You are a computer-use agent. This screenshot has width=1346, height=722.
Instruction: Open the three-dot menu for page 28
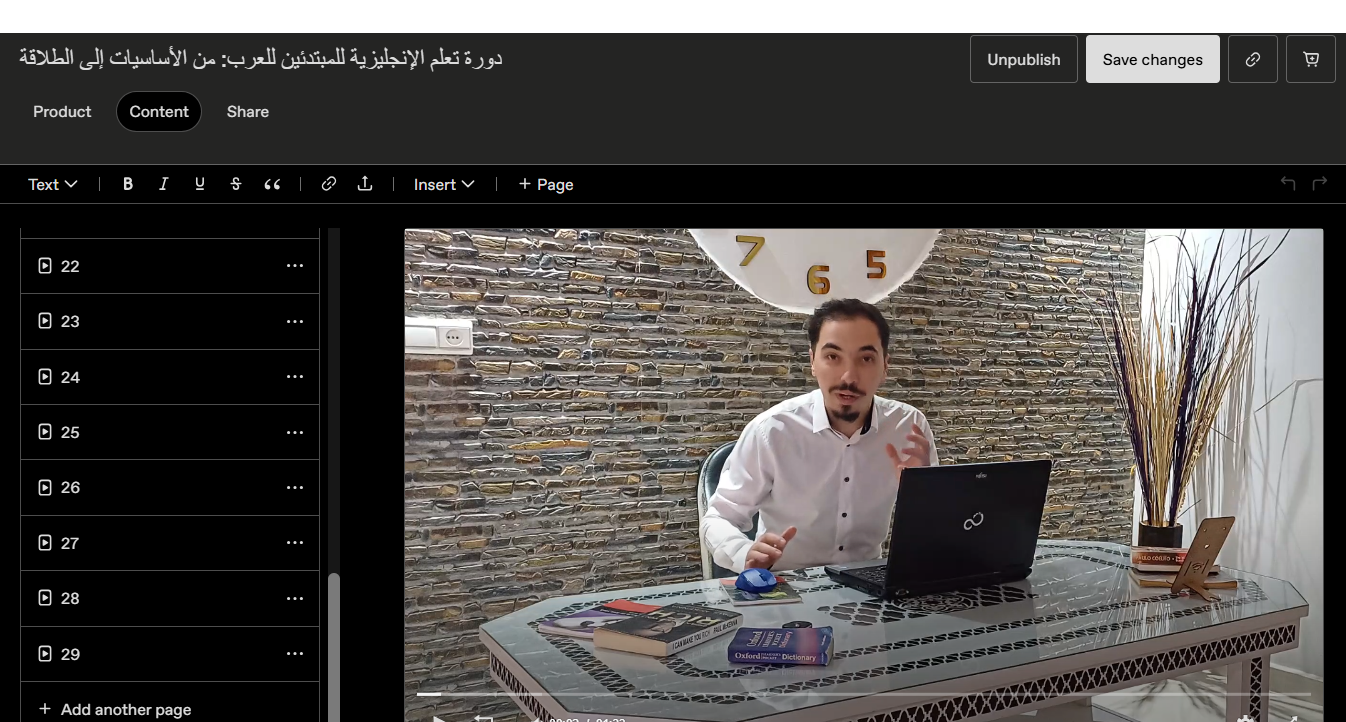point(295,598)
